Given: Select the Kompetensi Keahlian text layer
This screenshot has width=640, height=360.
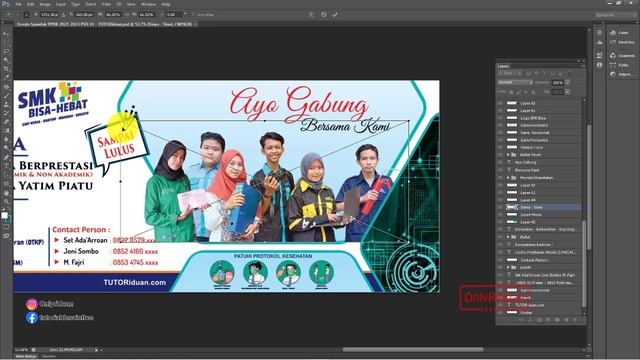Looking at the screenshot, I should tap(540, 244).
